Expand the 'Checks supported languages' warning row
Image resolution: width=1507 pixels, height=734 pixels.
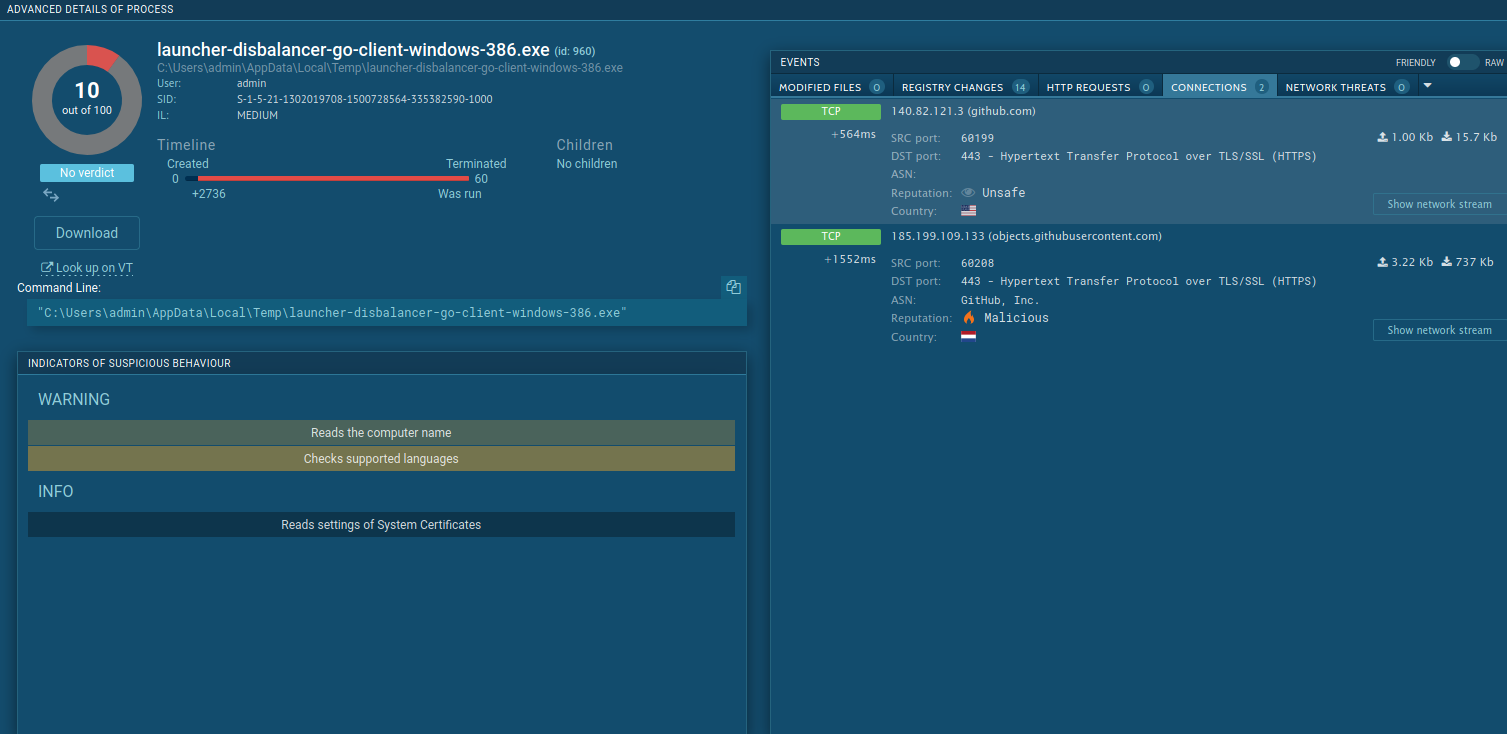[381, 459]
